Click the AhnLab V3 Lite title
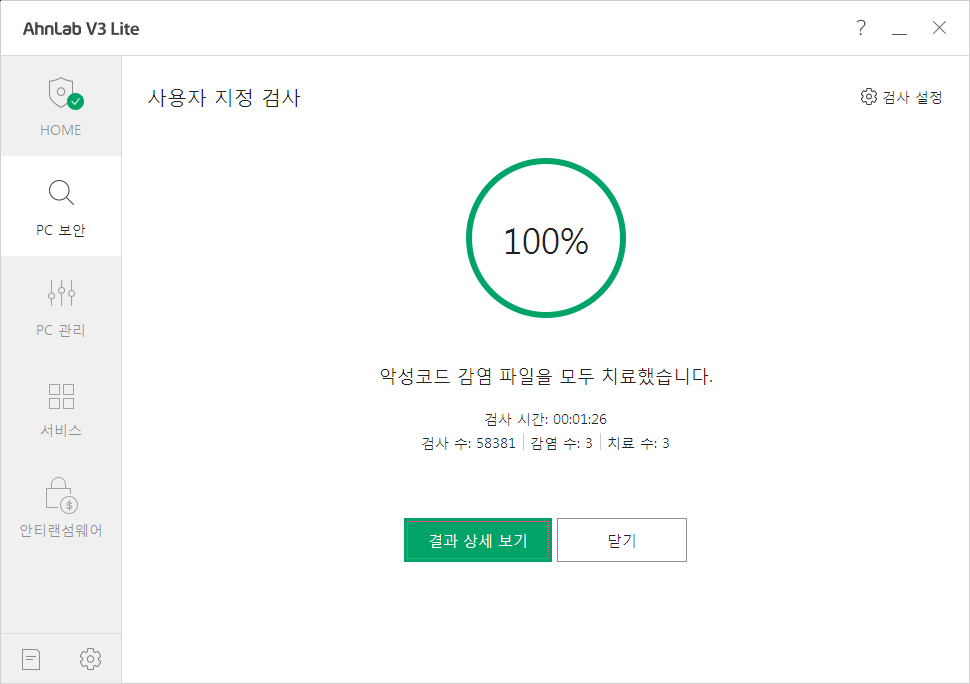 pyautogui.click(x=81, y=28)
